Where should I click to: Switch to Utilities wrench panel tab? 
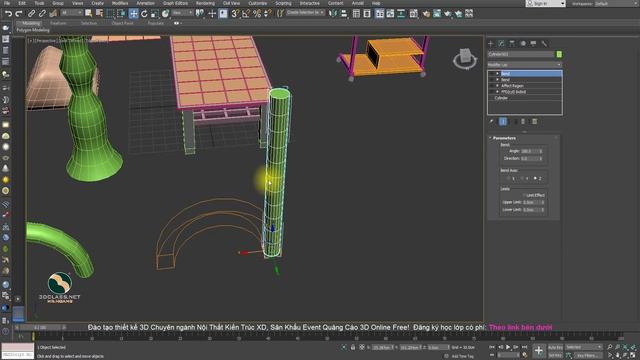[x=544, y=43]
